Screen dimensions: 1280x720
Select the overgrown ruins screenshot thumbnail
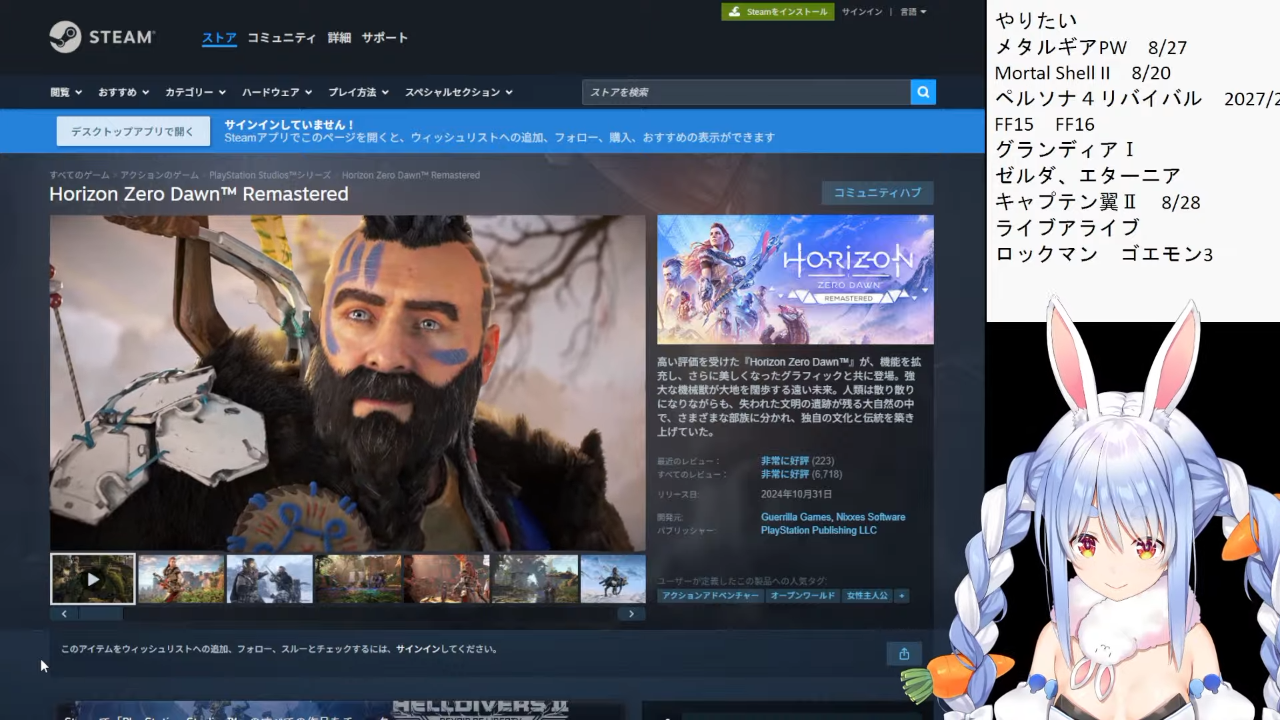pos(535,579)
